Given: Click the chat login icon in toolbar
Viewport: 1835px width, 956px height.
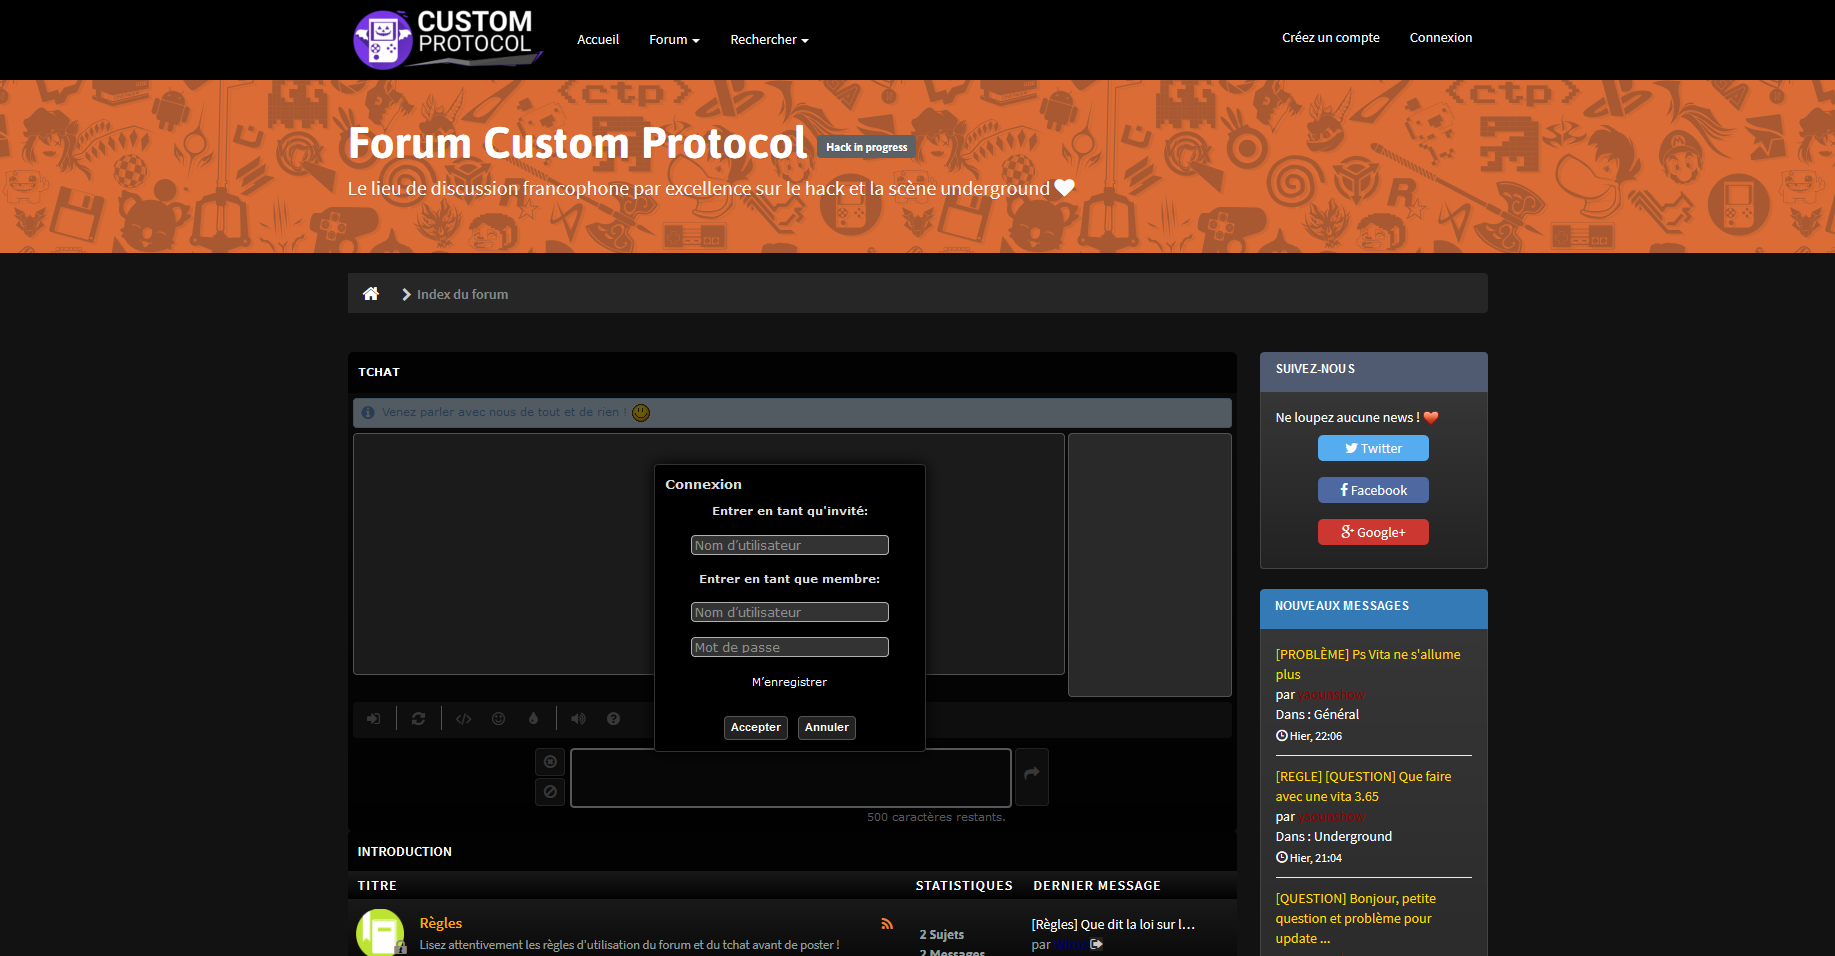Looking at the screenshot, I should [x=374, y=718].
